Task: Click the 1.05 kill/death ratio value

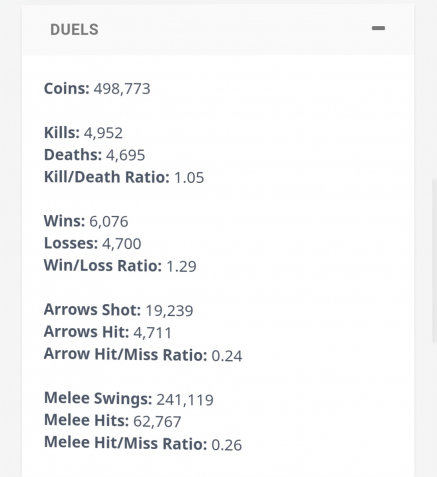Action: tap(189, 177)
